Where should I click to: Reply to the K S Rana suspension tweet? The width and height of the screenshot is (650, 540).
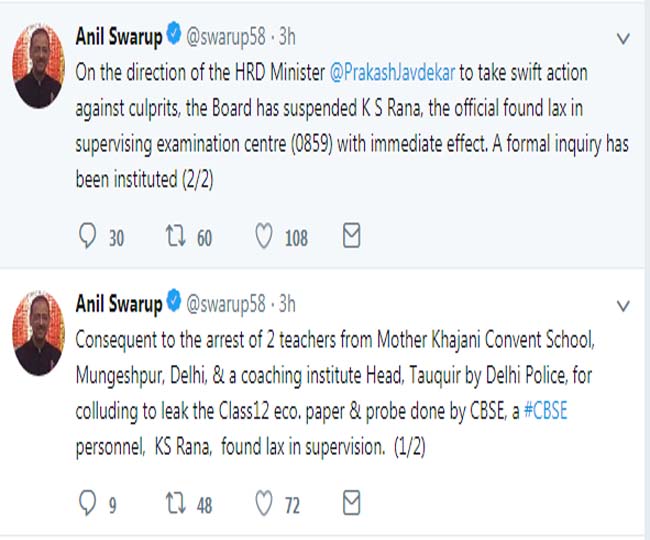(86, 237)
